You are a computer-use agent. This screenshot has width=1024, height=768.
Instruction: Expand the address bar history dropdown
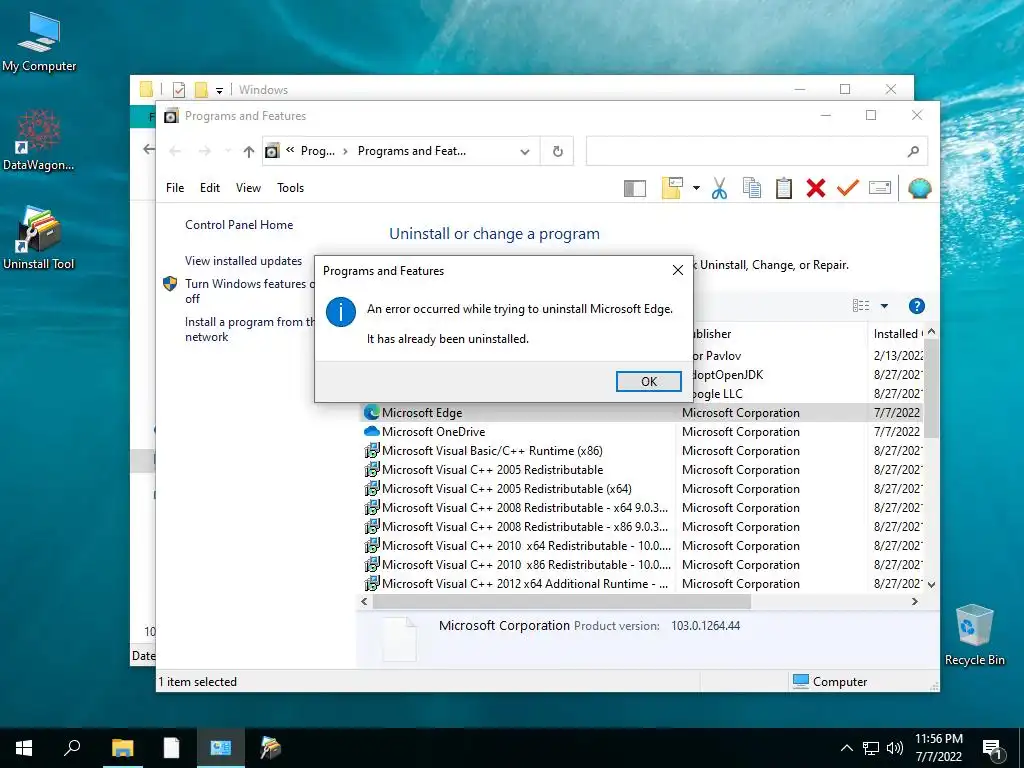524,152
